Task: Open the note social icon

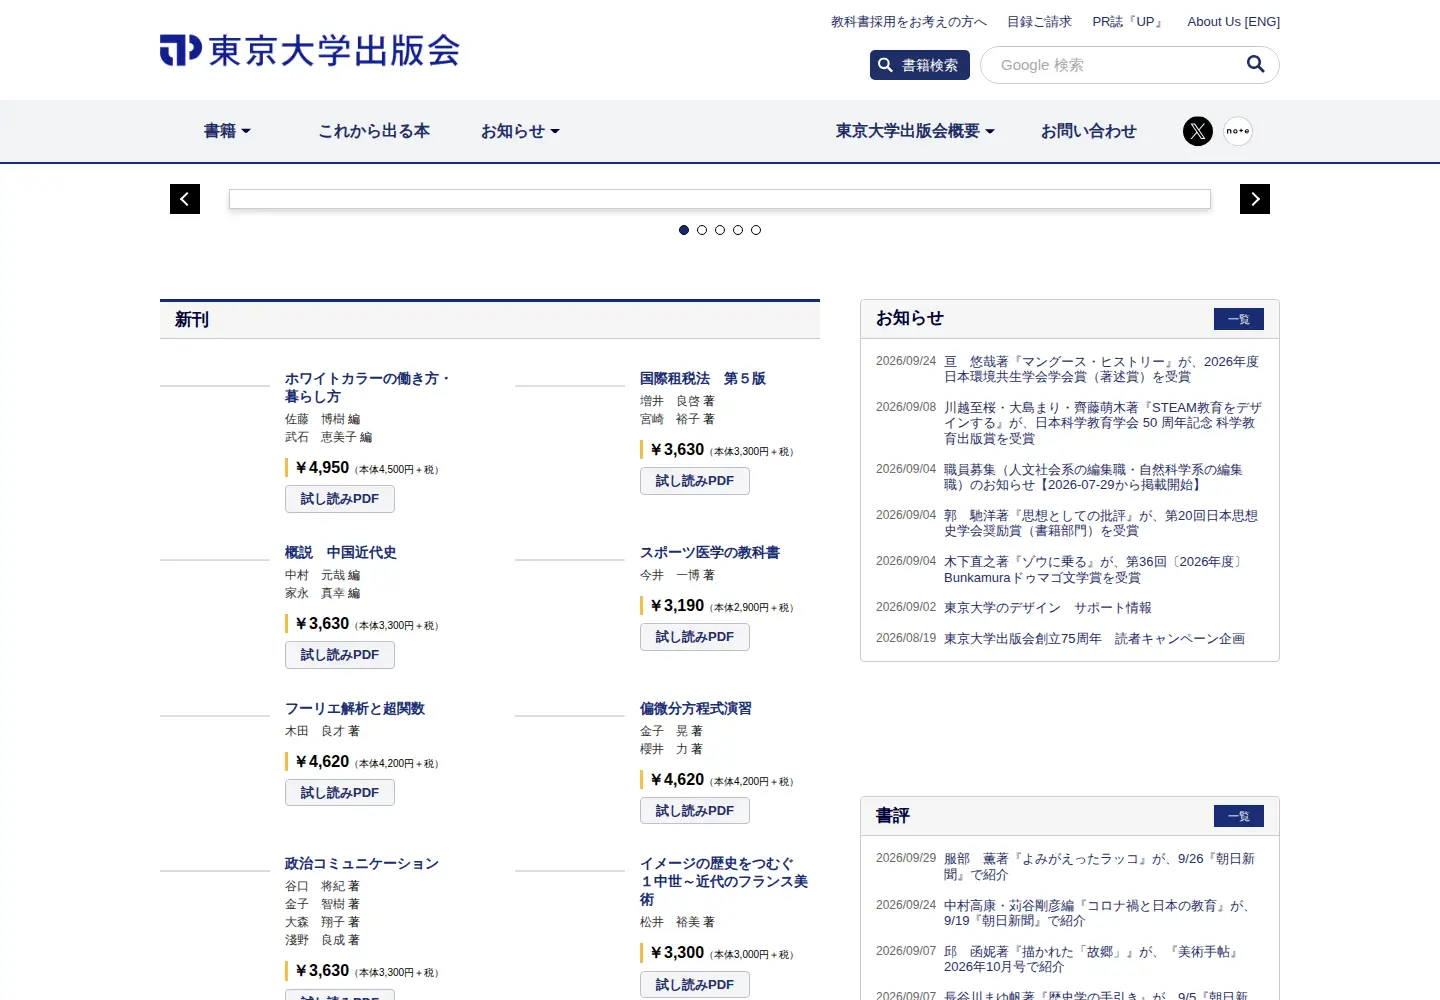Action: 1238,131
